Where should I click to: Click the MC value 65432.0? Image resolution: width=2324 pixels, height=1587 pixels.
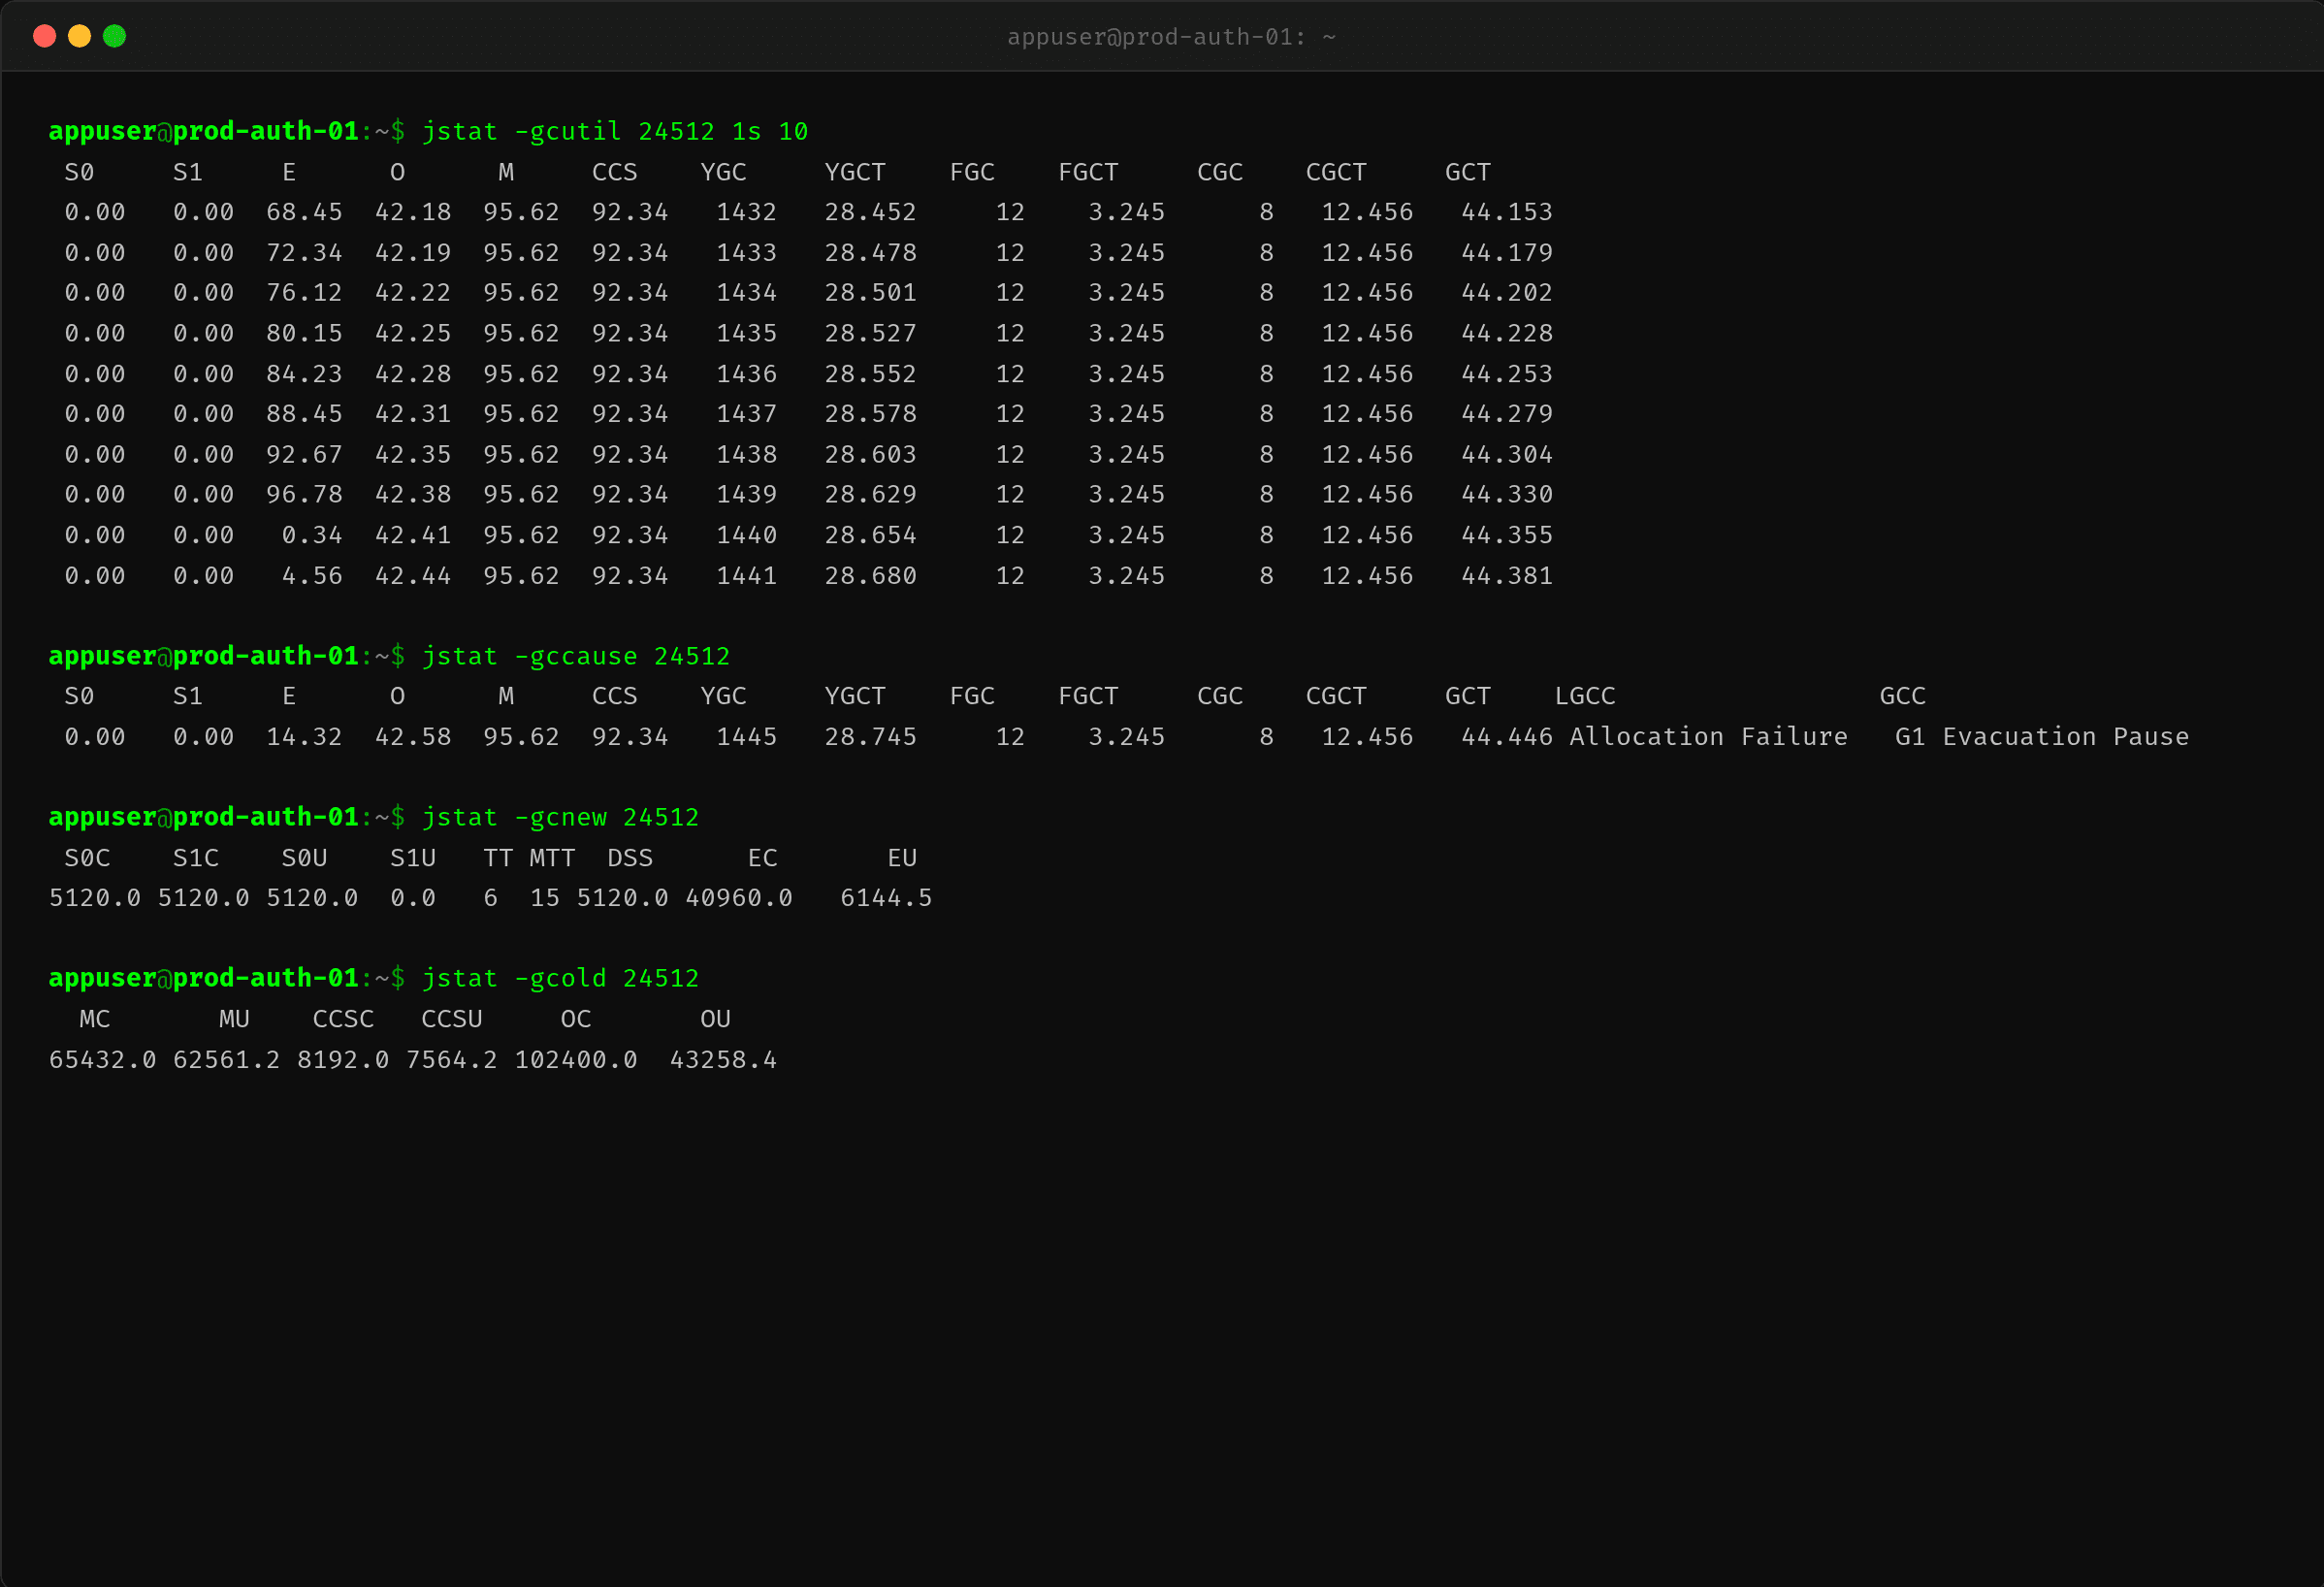click(x=103, y=1060)
